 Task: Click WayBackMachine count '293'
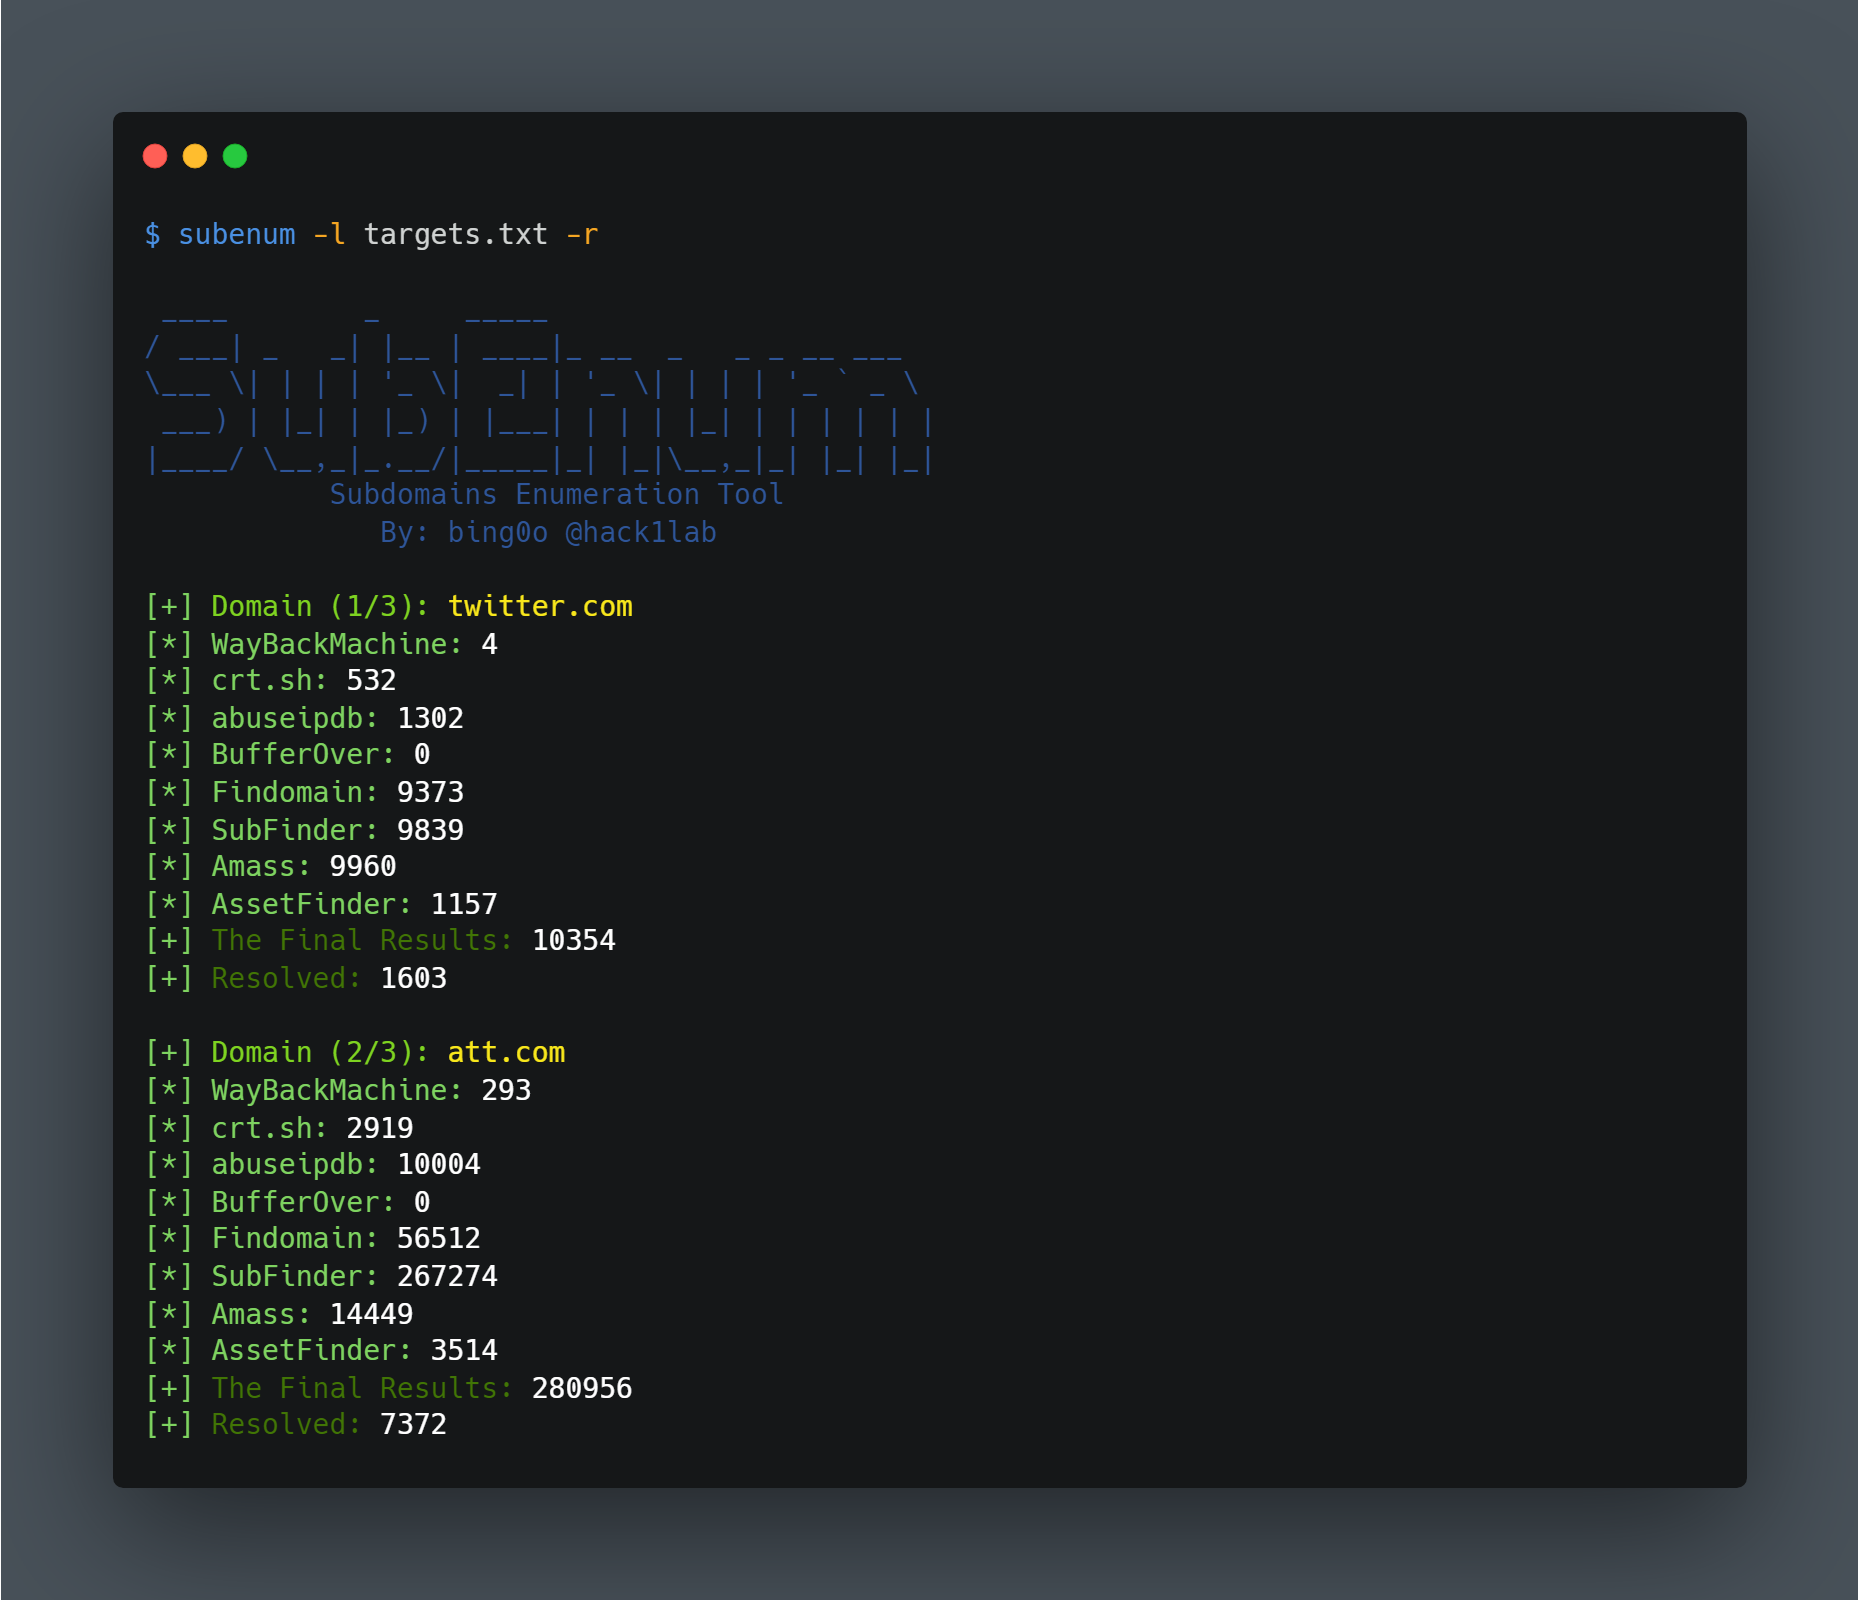pos(506,1090)
